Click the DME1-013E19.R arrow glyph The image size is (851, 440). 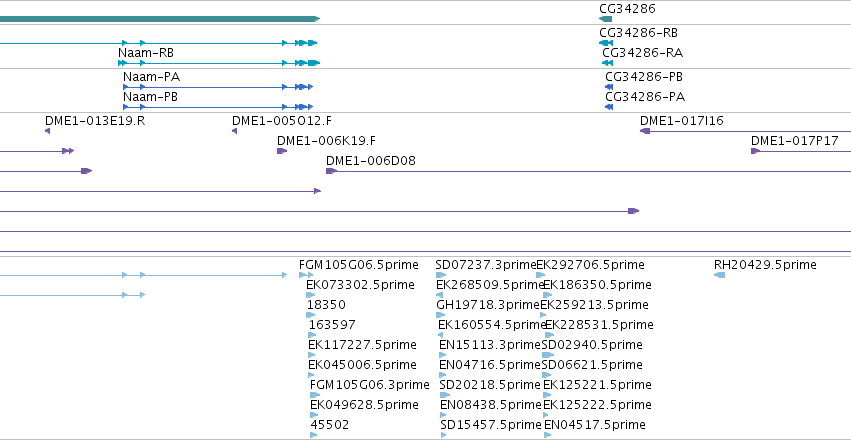click(x=48, y=131)
